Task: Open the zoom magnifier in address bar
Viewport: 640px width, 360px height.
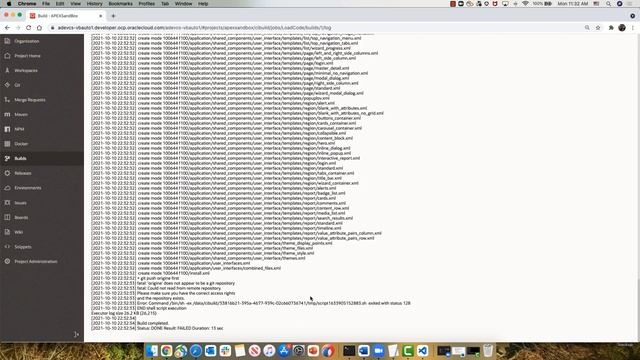Action: (x=587, y=28)
